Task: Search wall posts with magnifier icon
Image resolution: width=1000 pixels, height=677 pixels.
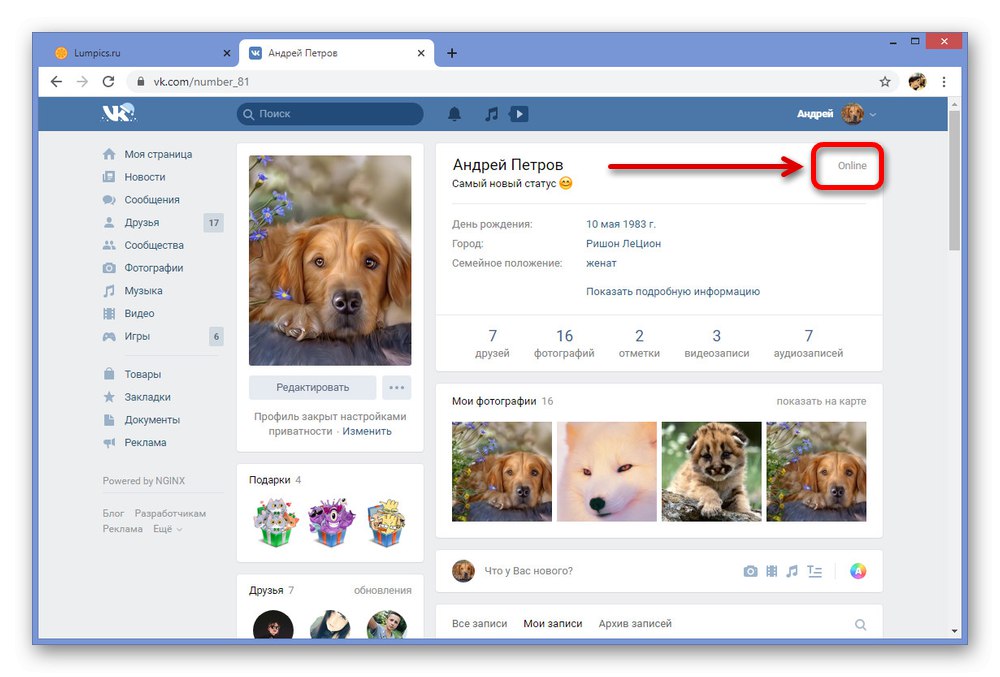Action: tap(860, 624)
